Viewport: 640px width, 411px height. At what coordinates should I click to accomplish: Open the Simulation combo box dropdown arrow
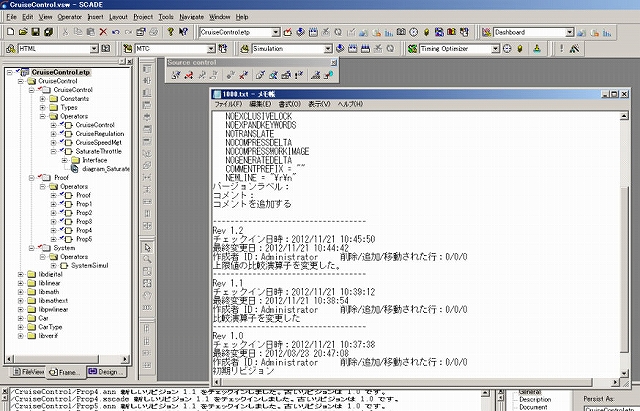tap(328, 49)
